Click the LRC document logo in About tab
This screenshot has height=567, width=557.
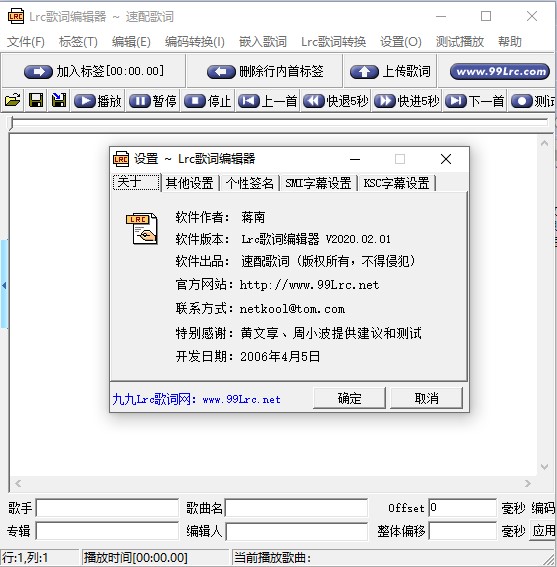coord(141,228)
